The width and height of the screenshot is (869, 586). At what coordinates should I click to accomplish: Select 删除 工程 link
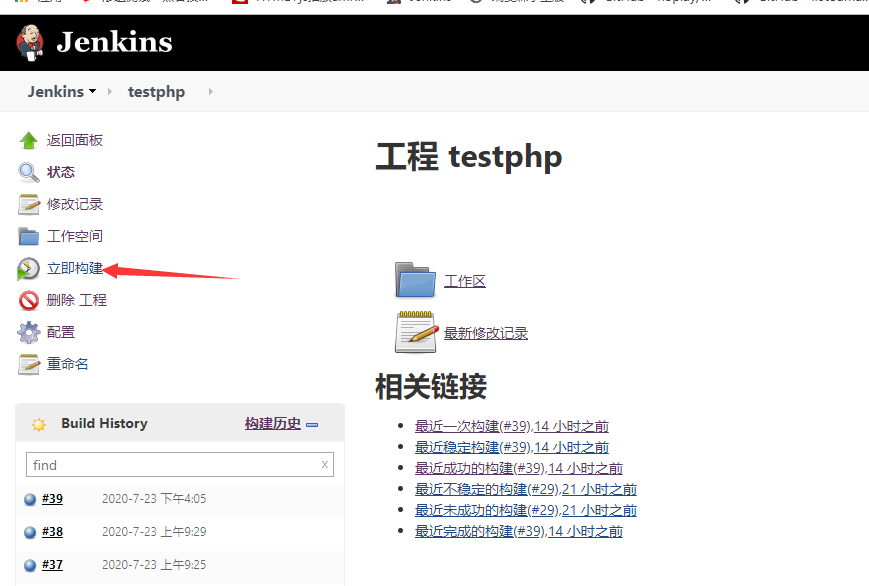[x=76, y=300]
